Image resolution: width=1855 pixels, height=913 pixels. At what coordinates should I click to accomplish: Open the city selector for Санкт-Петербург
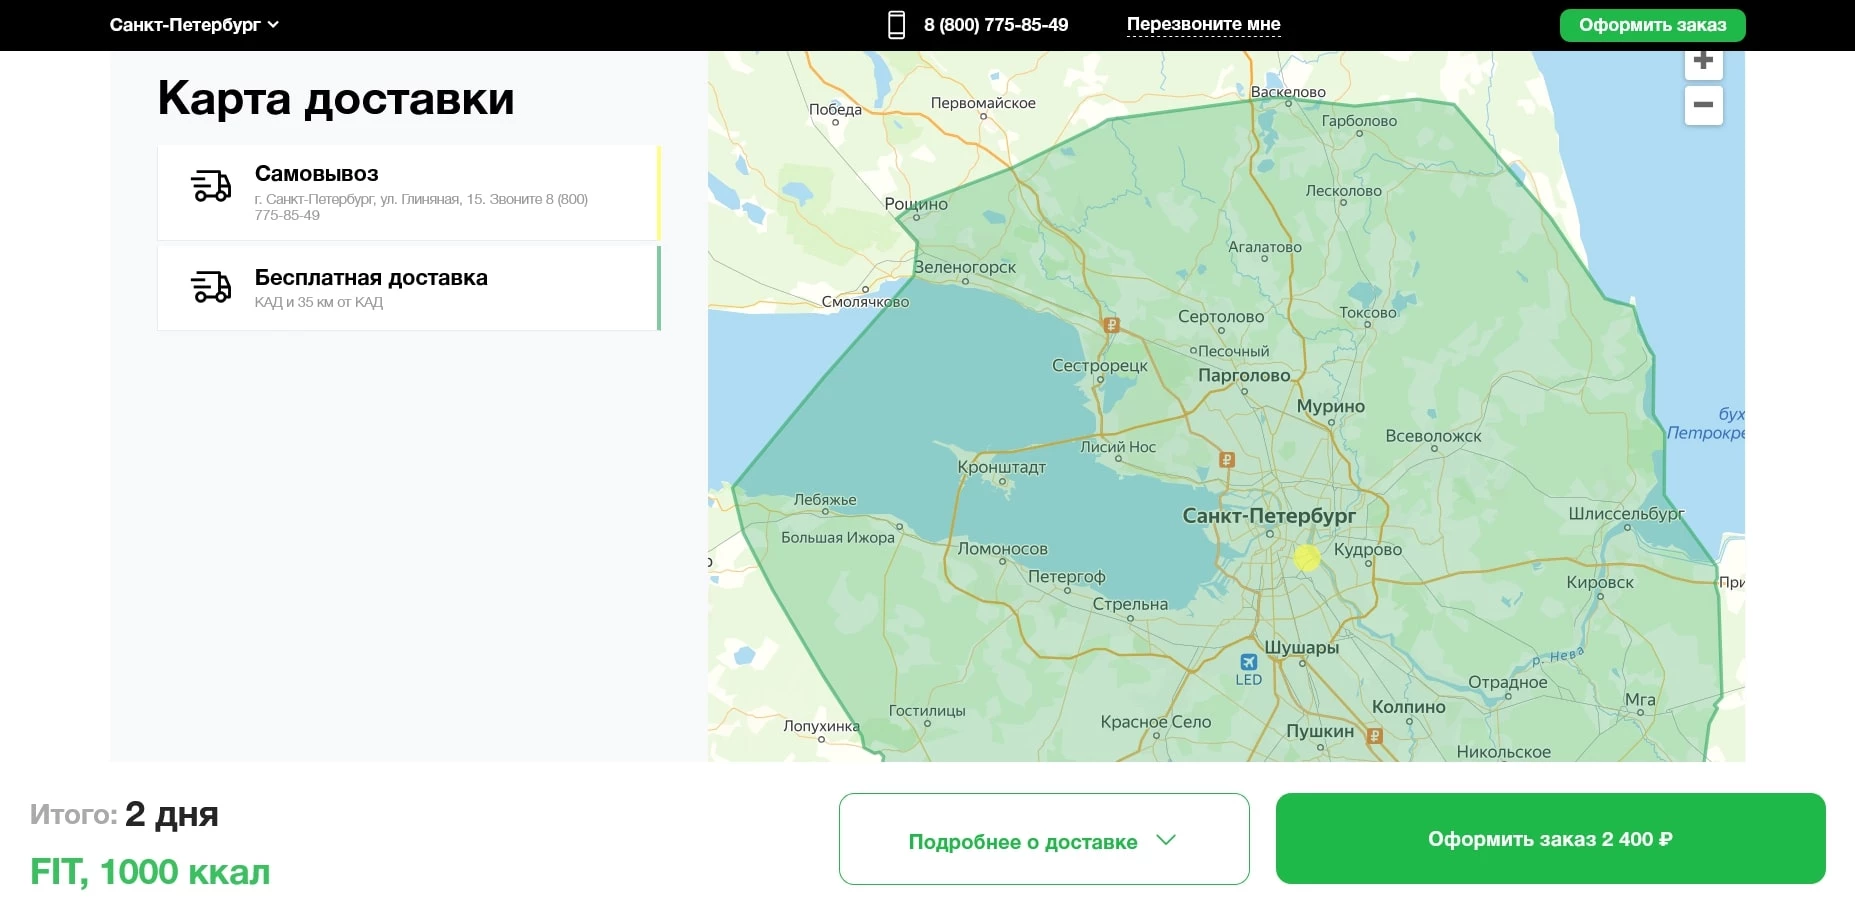point(195,24)
